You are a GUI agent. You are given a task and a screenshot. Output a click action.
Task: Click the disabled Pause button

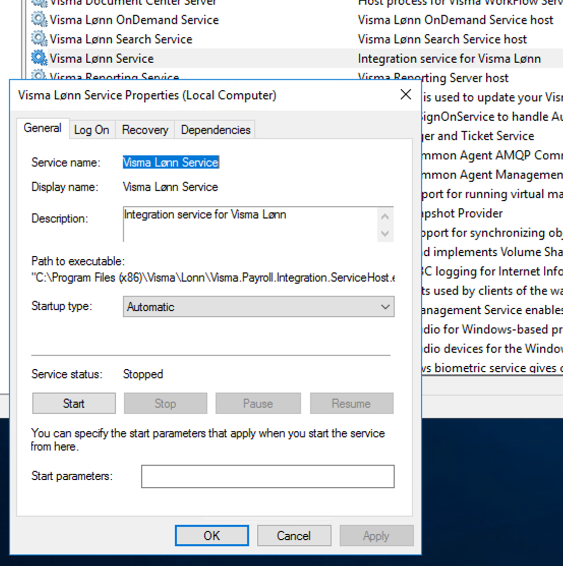pyautogui.click(x=258, y=403)
